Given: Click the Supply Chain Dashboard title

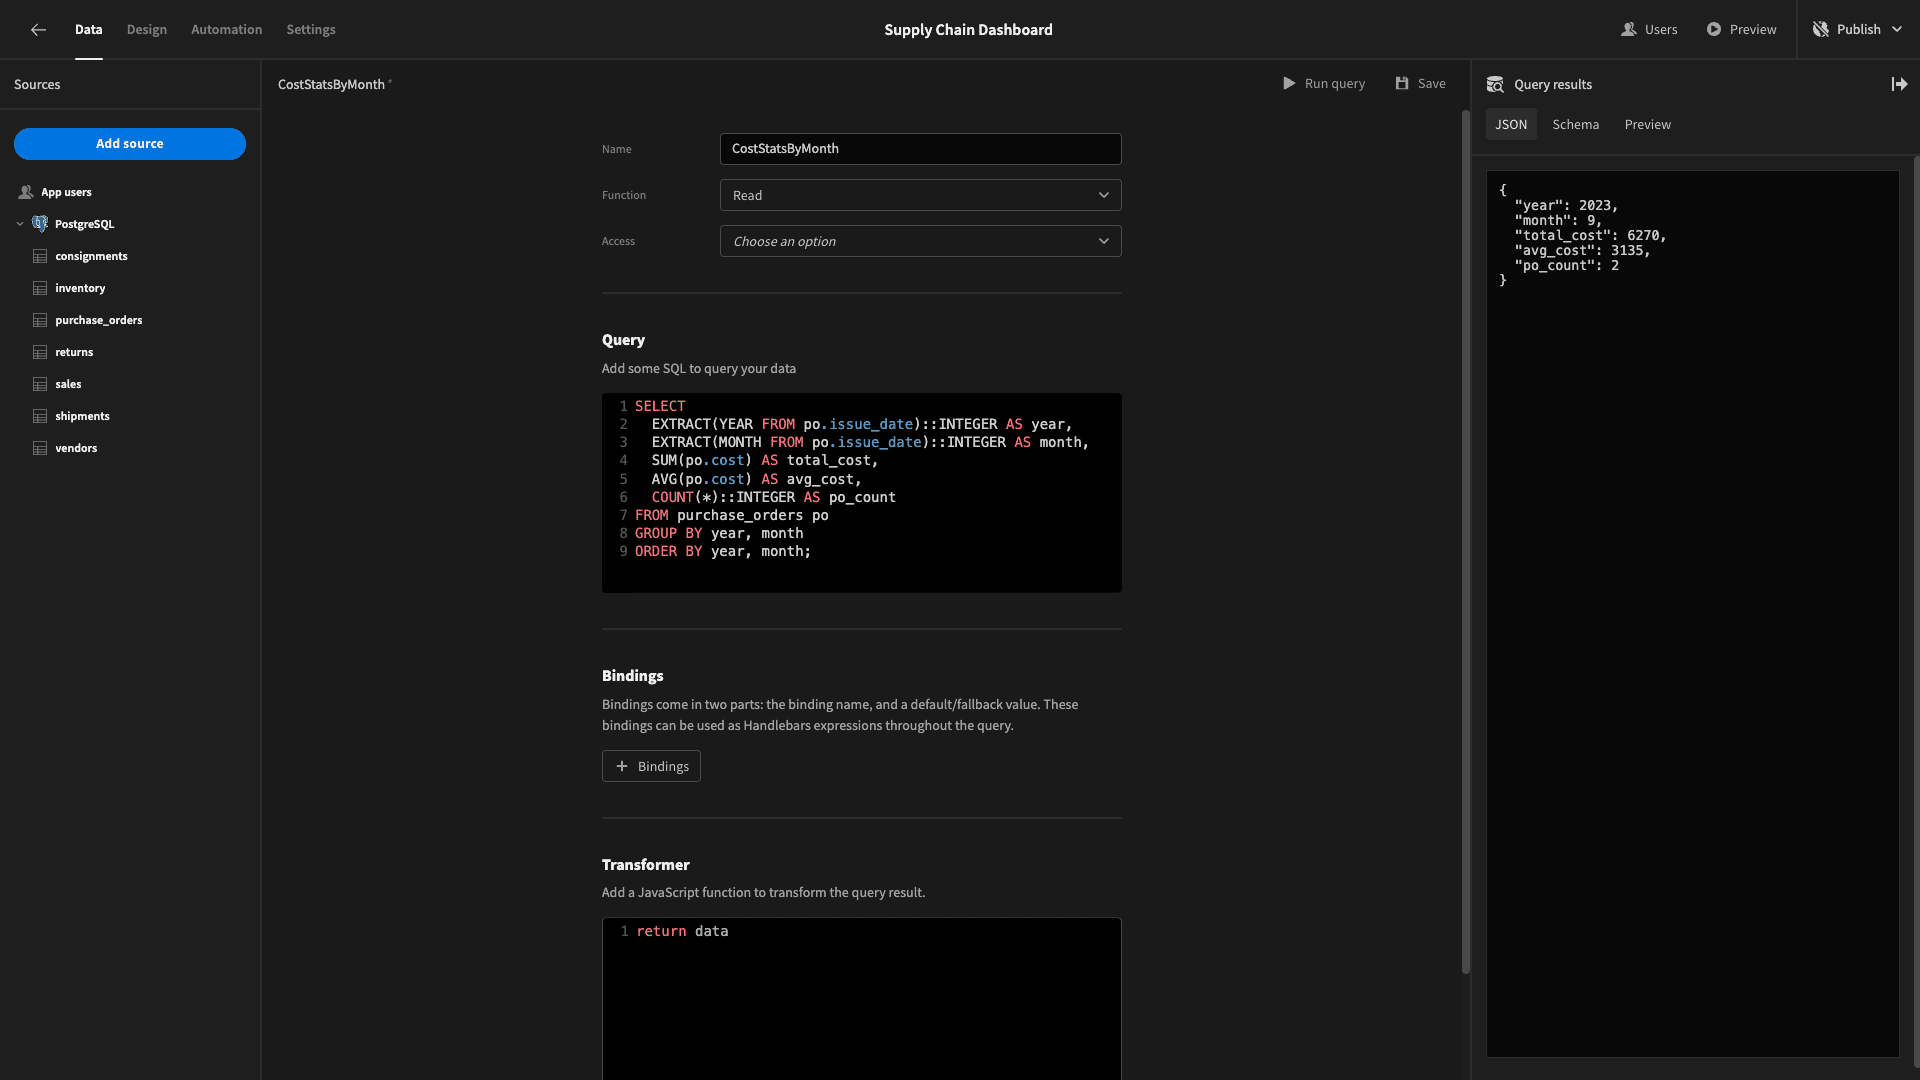Looking at the screenshot, I should tap(968, 30).
